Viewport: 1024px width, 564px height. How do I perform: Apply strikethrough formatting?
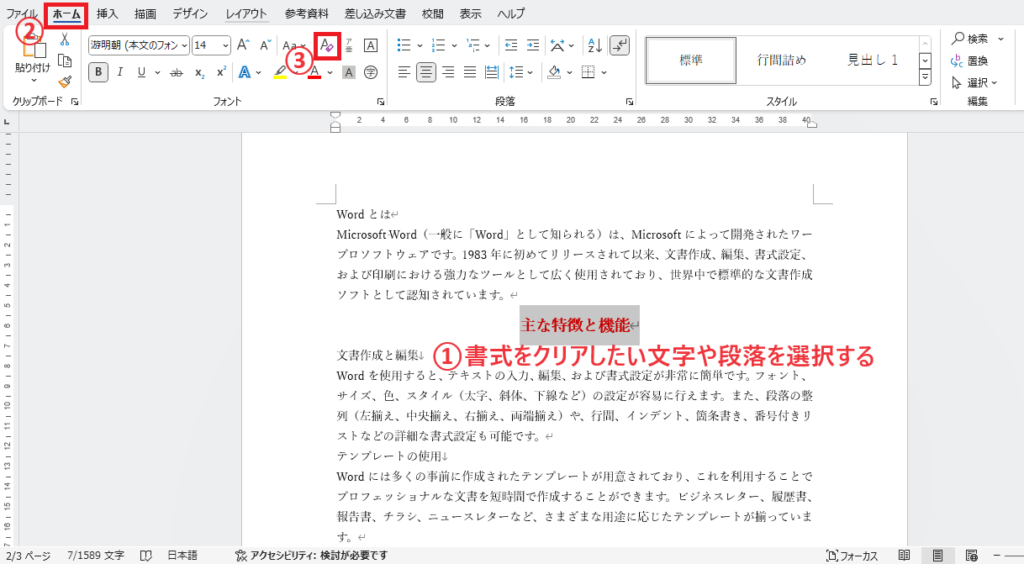(x=176, y=72)
